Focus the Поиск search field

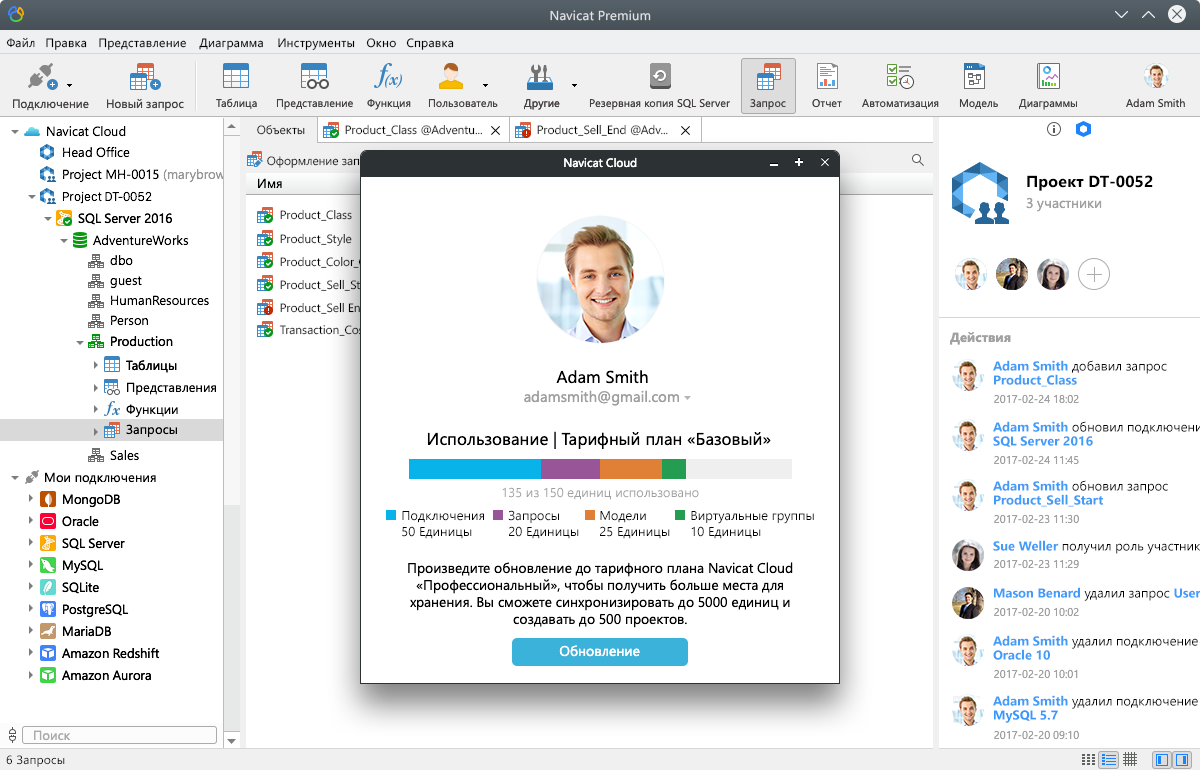pyautogui.click(x=119, y=735)
